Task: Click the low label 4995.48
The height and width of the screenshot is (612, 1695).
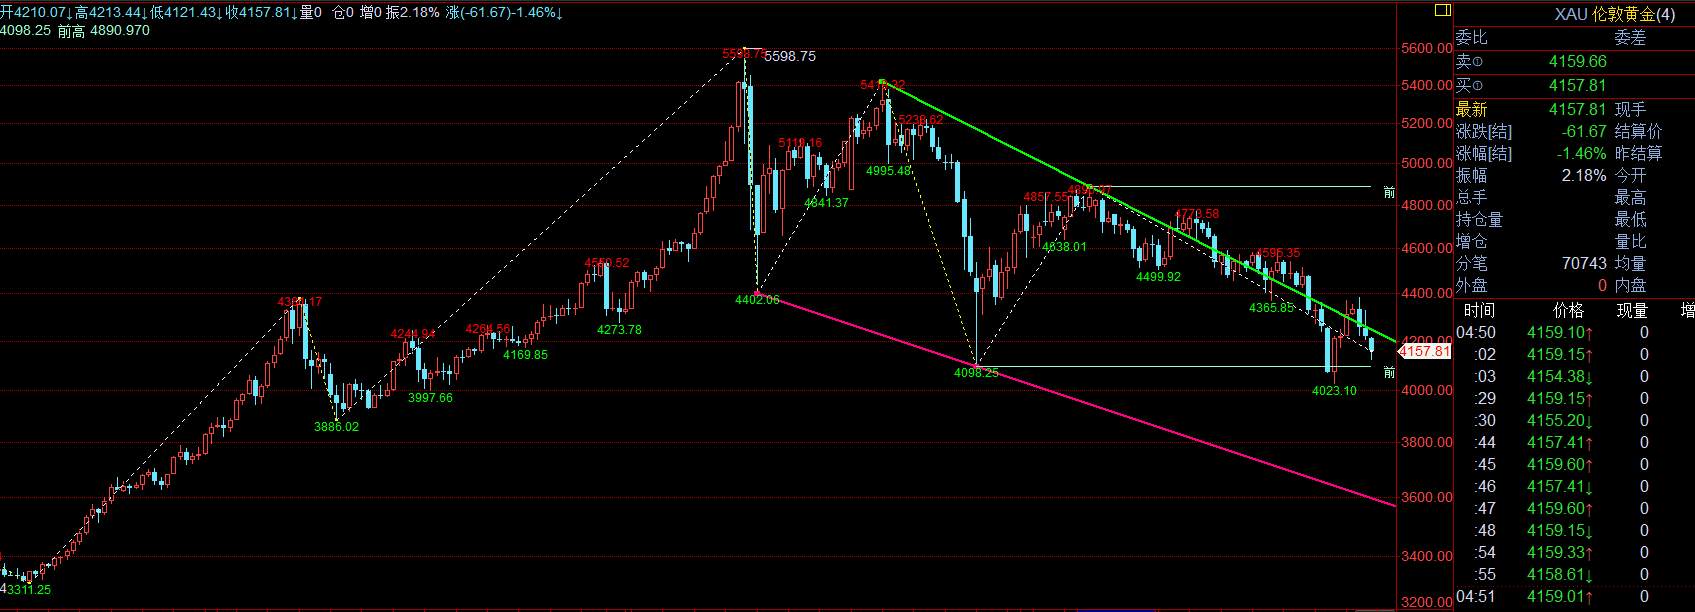Action: point(888,171)
